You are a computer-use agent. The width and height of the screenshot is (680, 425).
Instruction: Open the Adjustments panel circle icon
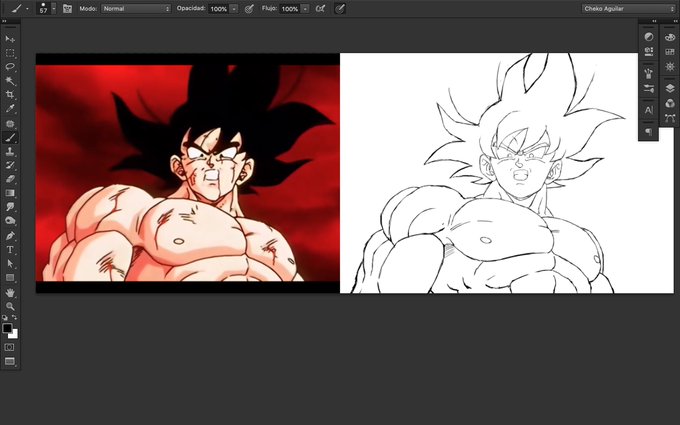tap(649, 37)
